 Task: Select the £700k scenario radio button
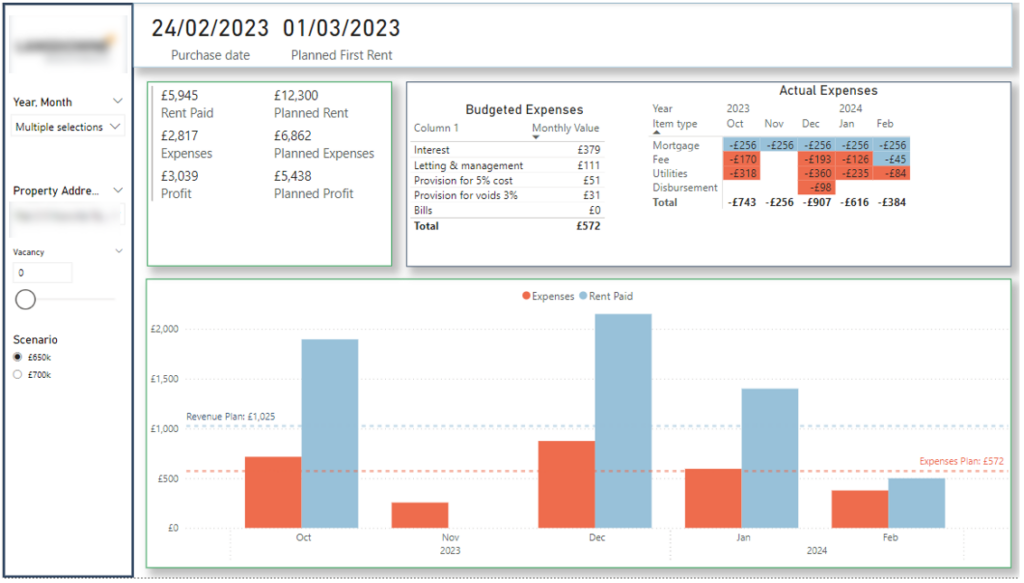pos(18,375)
